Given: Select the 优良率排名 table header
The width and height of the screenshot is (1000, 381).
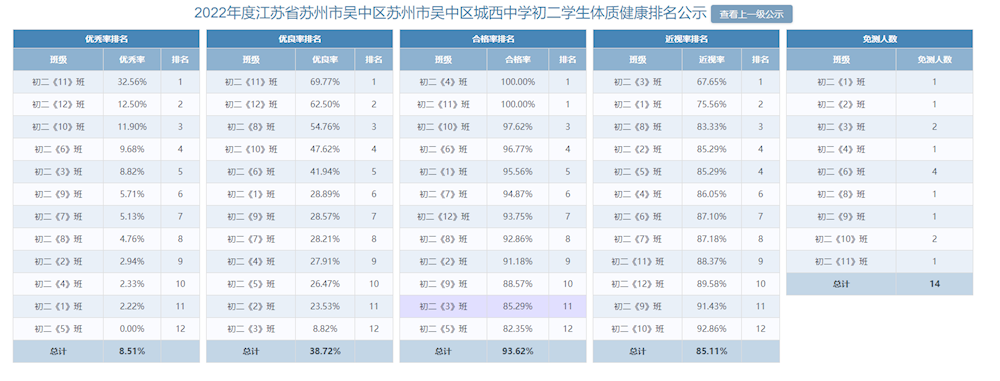Looking at the screenshot, I should click(300, 39).
